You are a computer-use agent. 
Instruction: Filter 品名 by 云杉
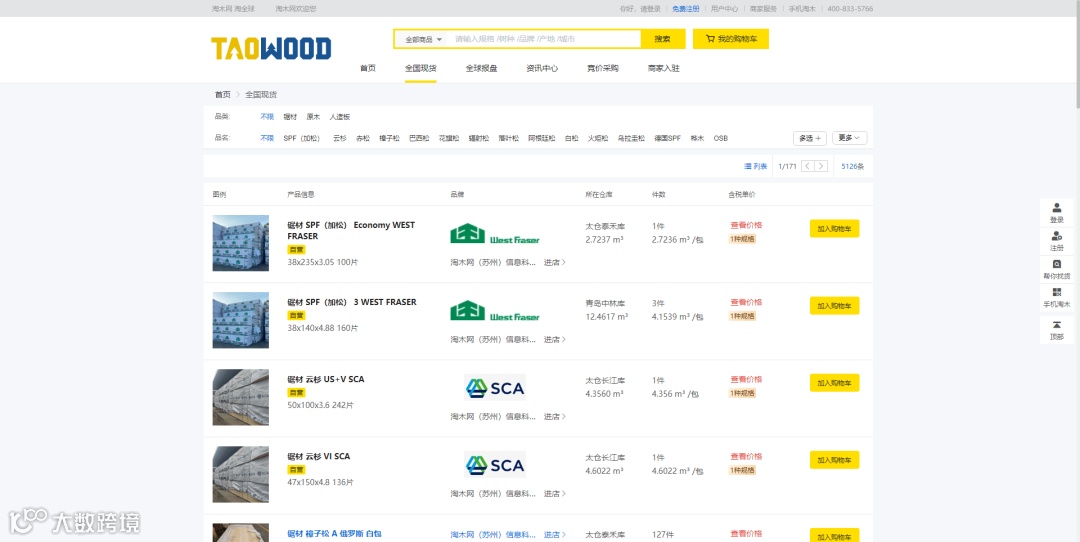pos(340,138)
